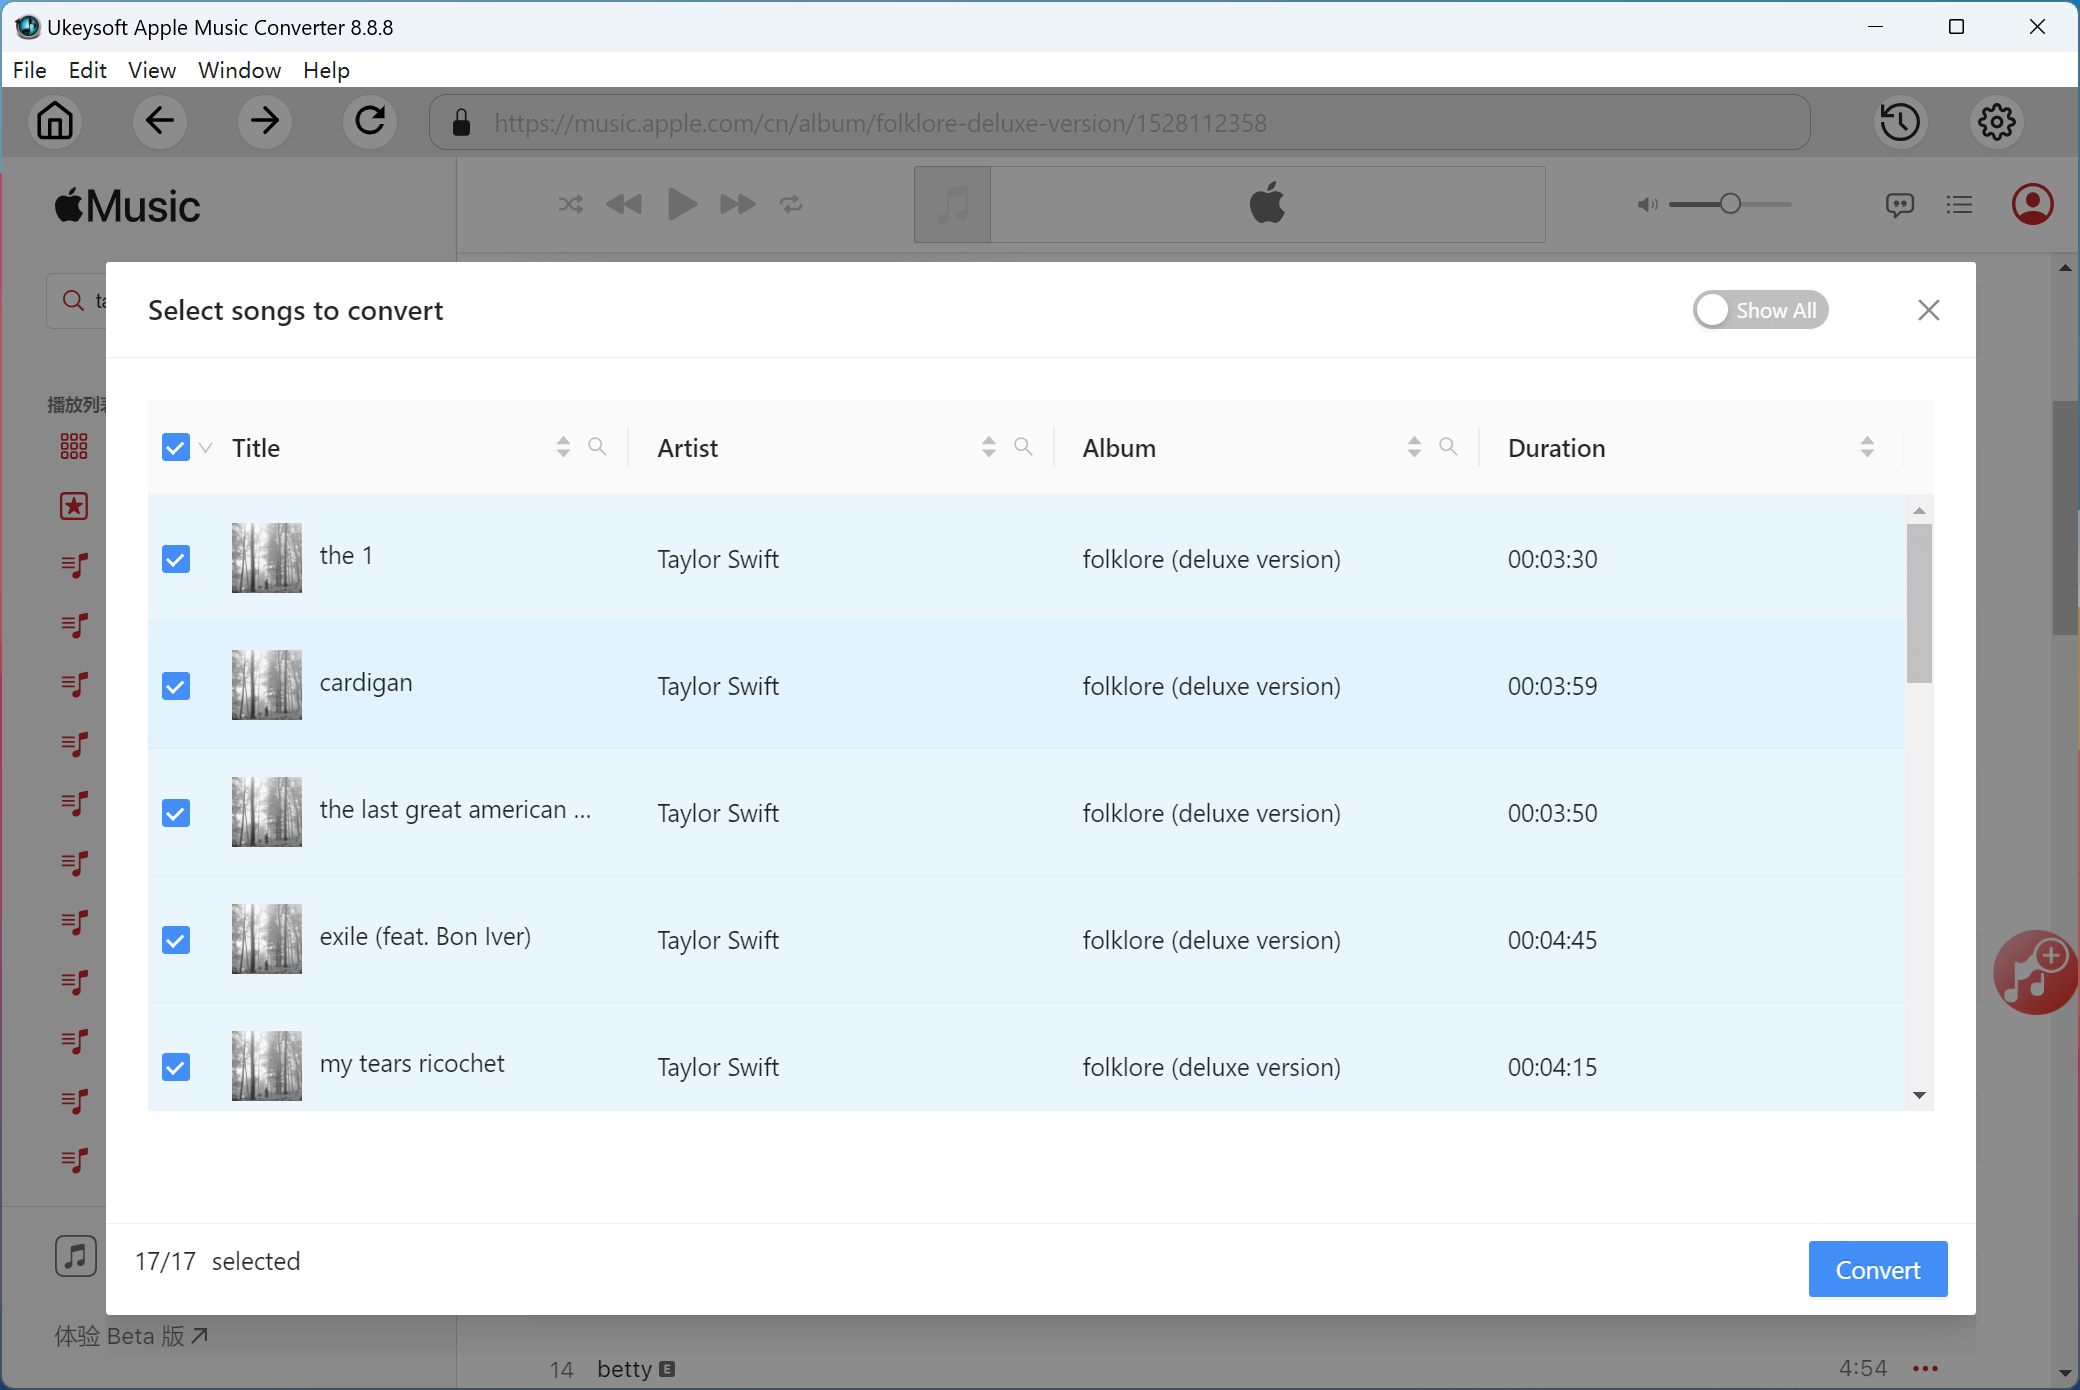Go back using the back arrow
2080x1390 pixels.
pos(159,122)
